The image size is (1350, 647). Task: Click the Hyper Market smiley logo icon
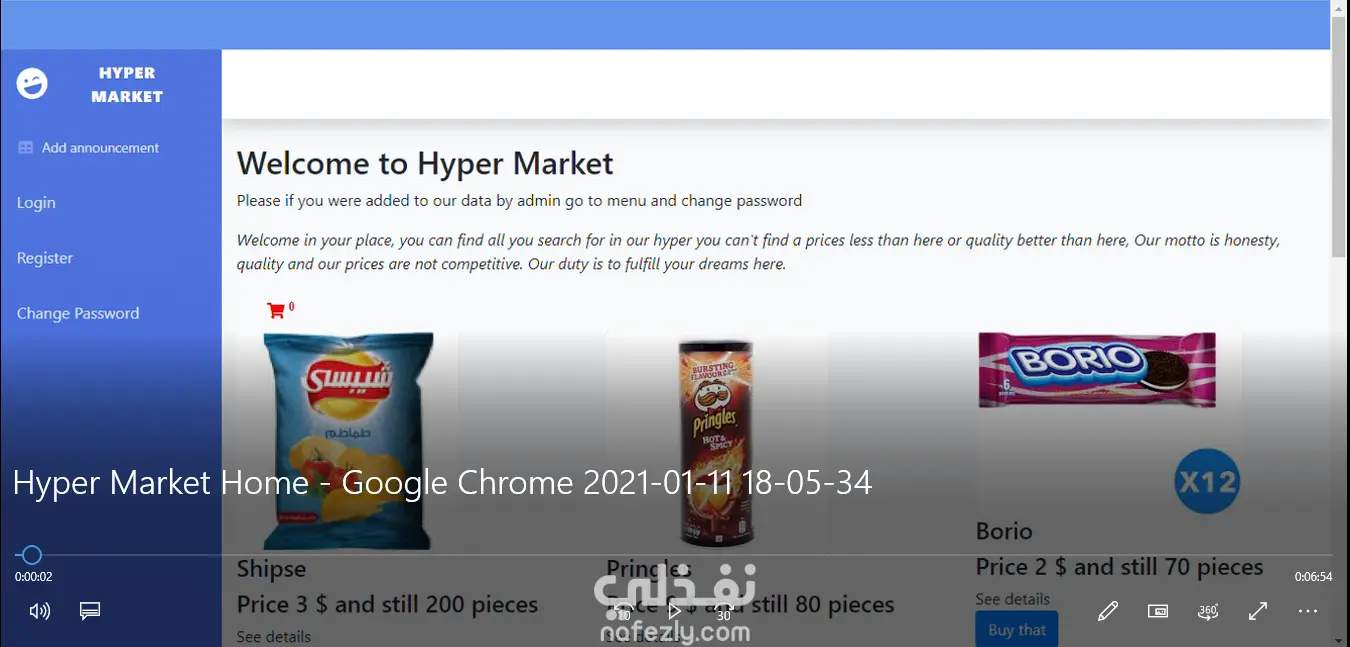(32, 84)
